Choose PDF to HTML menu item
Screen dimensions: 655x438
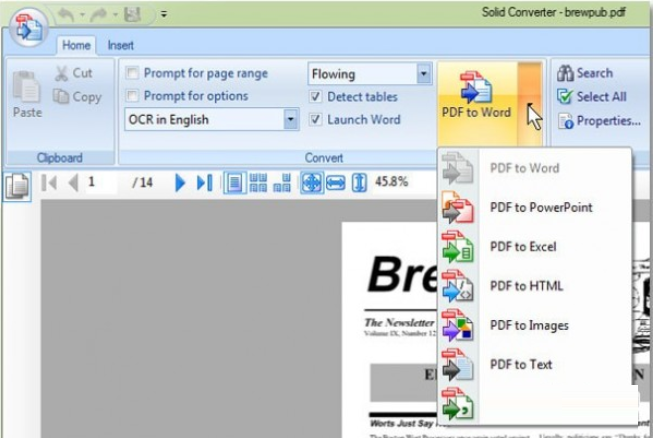pos(534,286)
